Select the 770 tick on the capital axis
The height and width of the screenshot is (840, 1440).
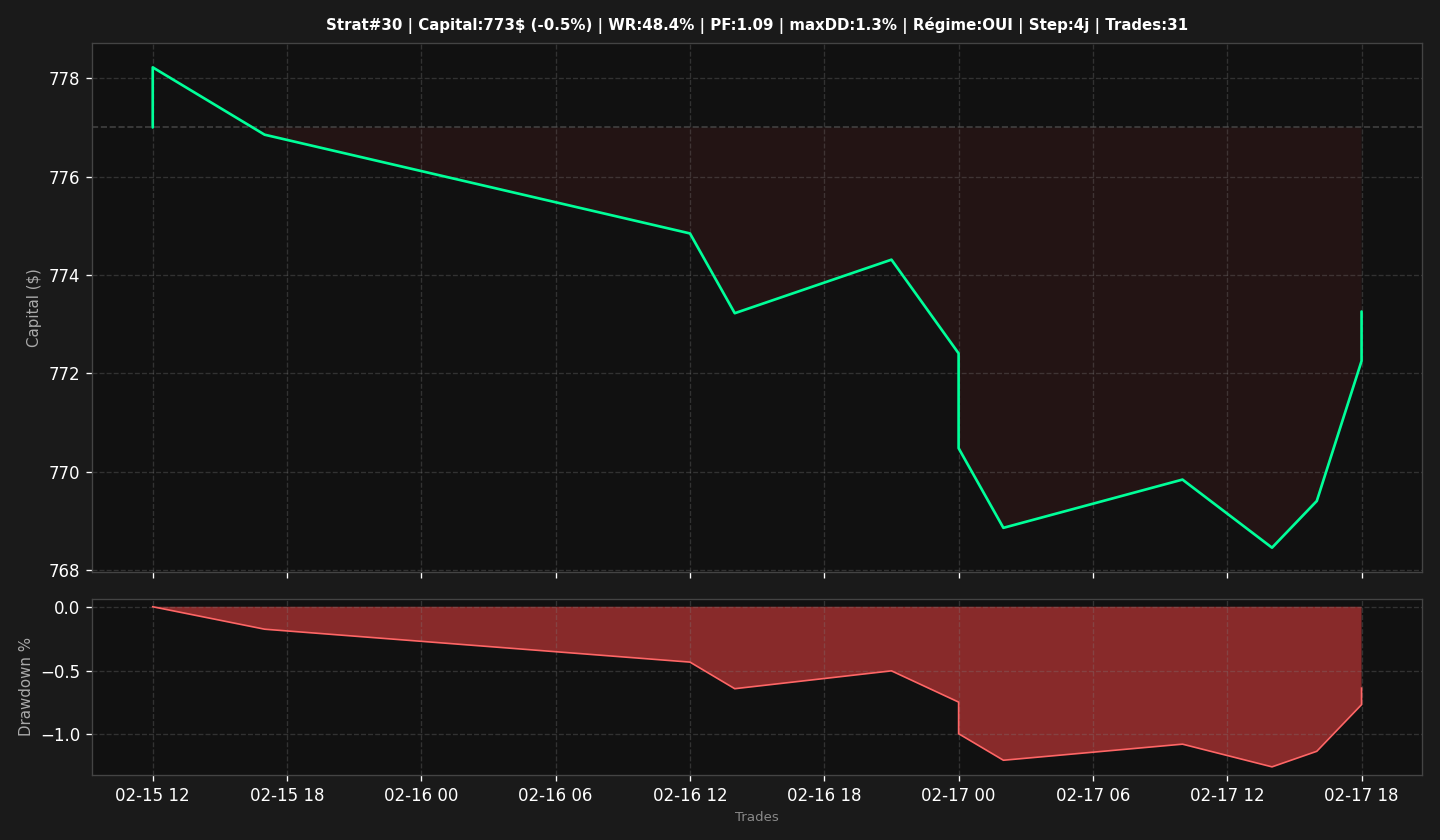click(x=63, y=473)
